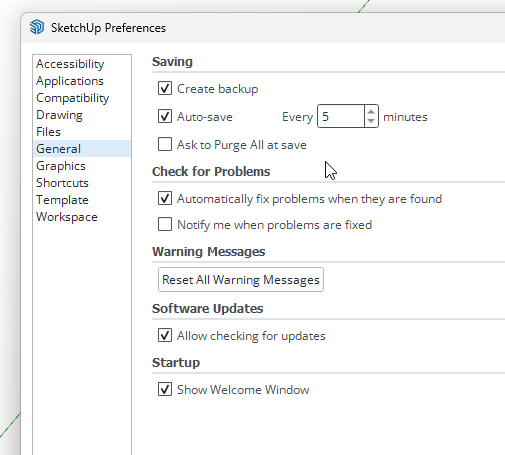Enable Ask to Purge All at save
The image size is (505, 455).
point(165,144)
